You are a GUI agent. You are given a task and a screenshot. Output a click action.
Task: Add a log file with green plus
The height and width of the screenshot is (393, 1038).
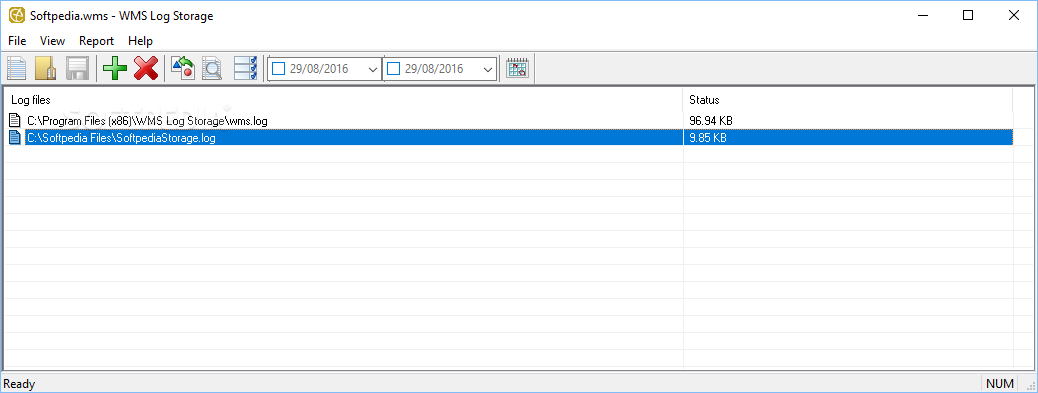[x=115, y=68]
